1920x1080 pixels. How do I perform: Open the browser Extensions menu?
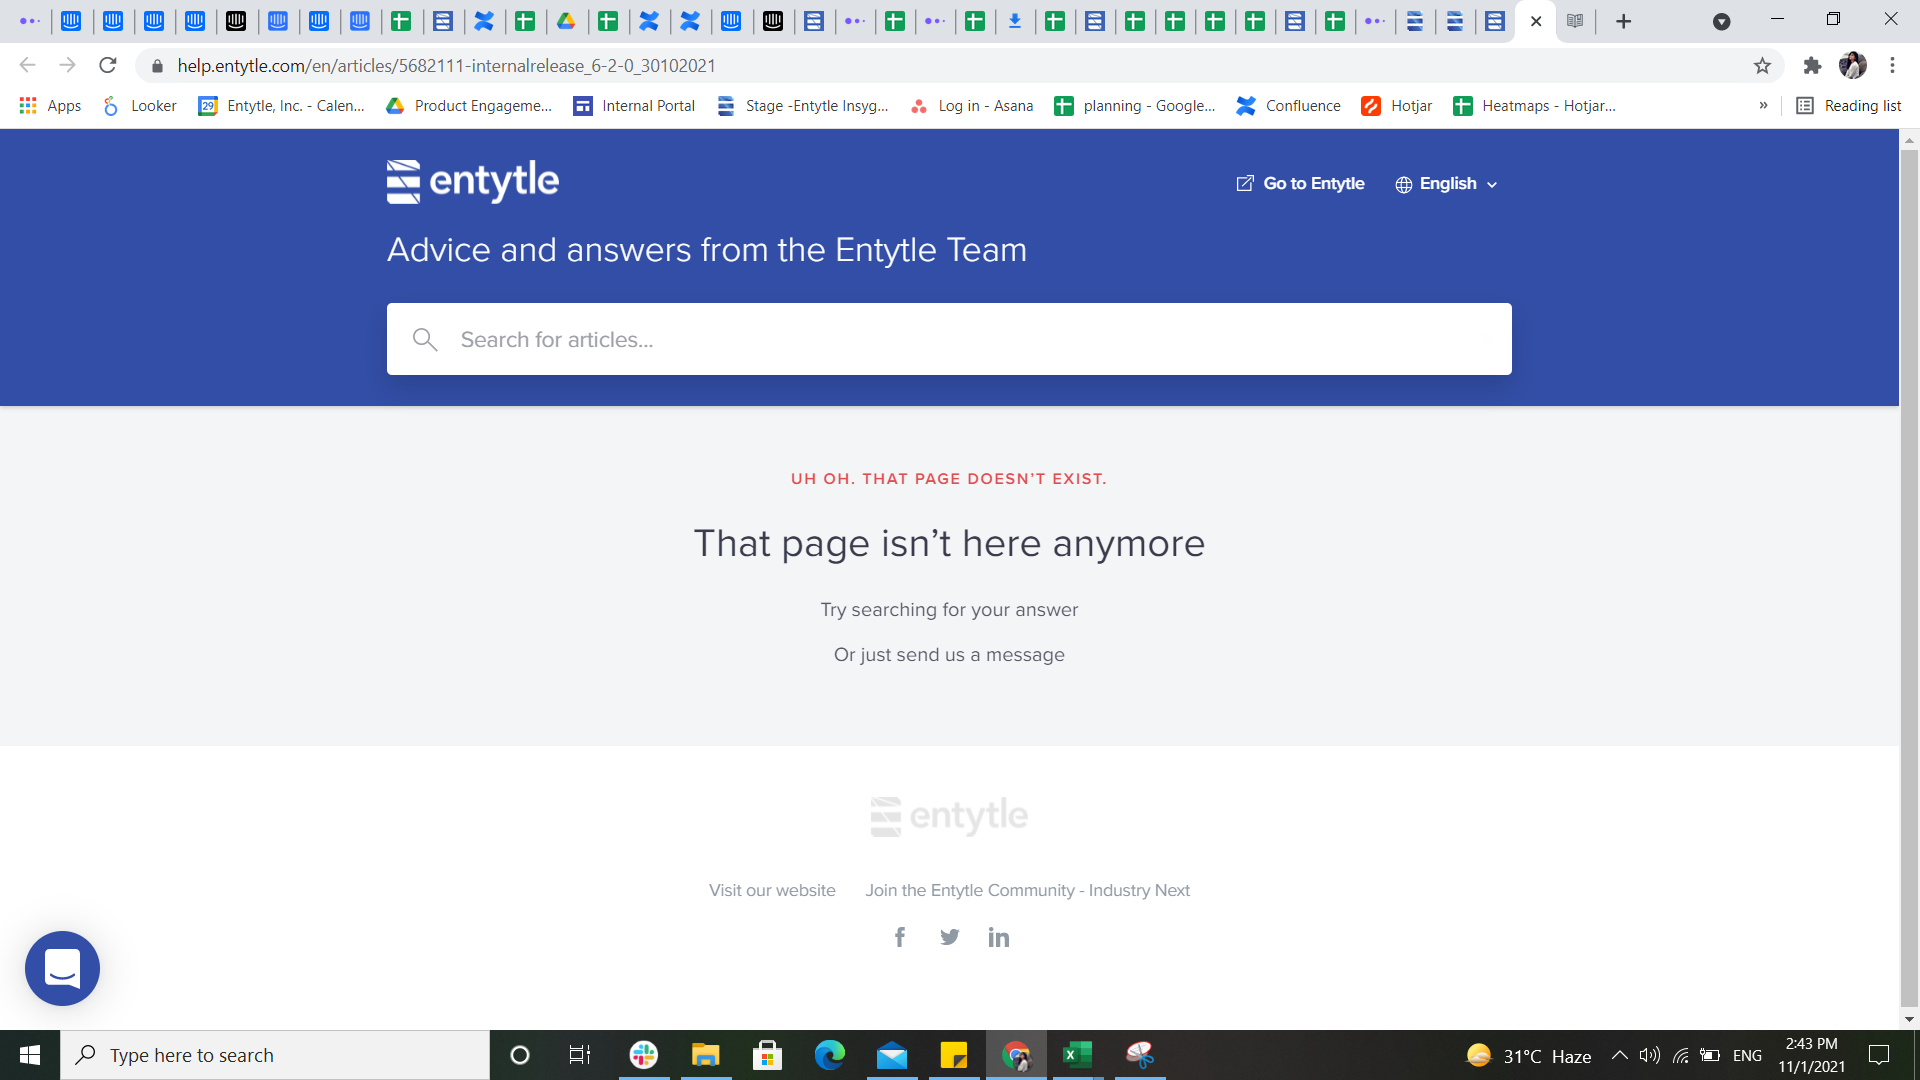click(1811, 66)
